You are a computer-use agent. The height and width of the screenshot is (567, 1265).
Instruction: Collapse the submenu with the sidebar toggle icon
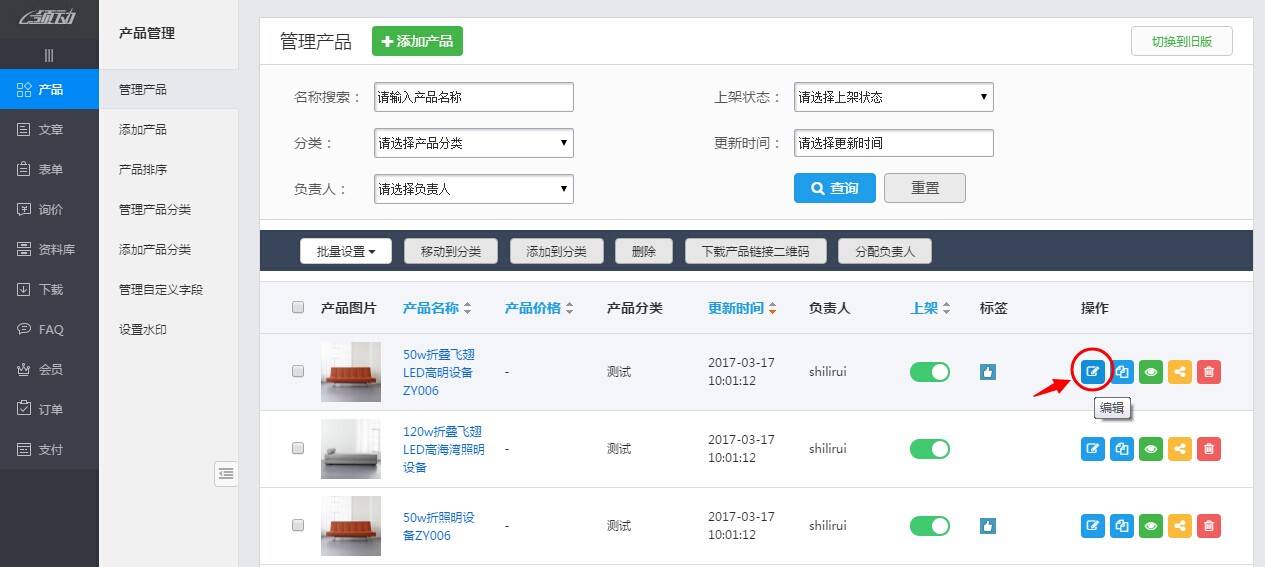click(226, 474)
